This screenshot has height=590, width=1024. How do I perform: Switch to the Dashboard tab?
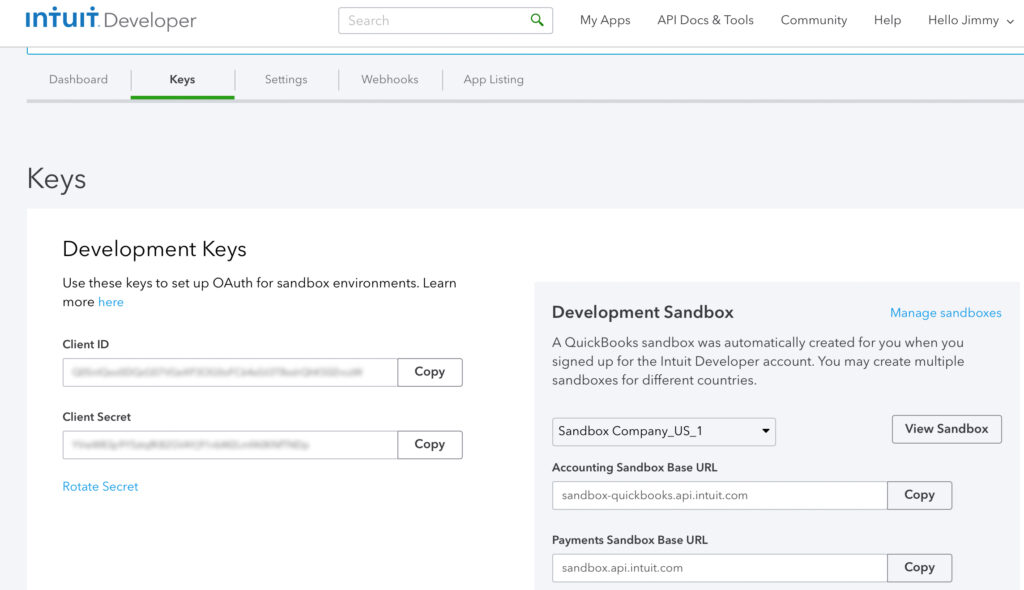(x=78, y=80)
